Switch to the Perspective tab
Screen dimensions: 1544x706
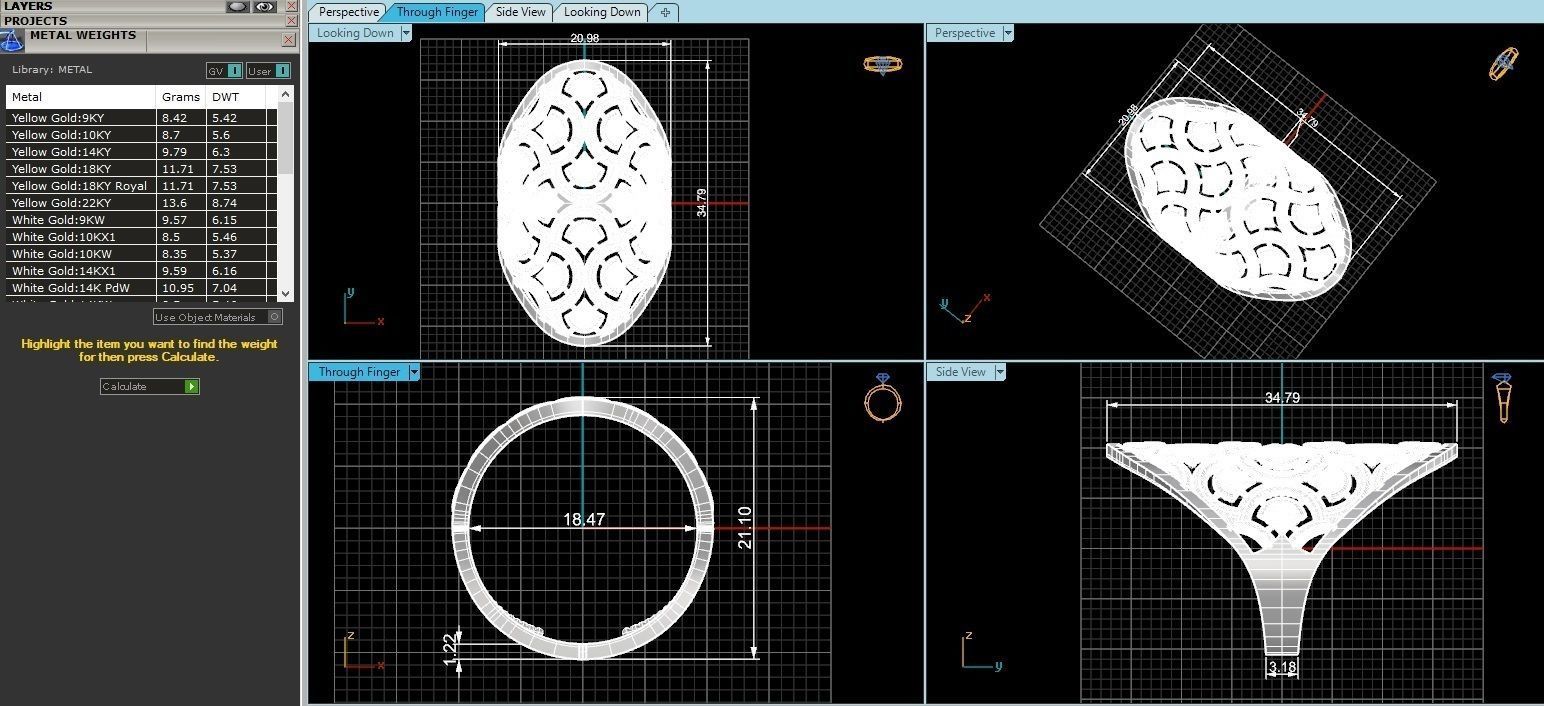coord(348,12)
